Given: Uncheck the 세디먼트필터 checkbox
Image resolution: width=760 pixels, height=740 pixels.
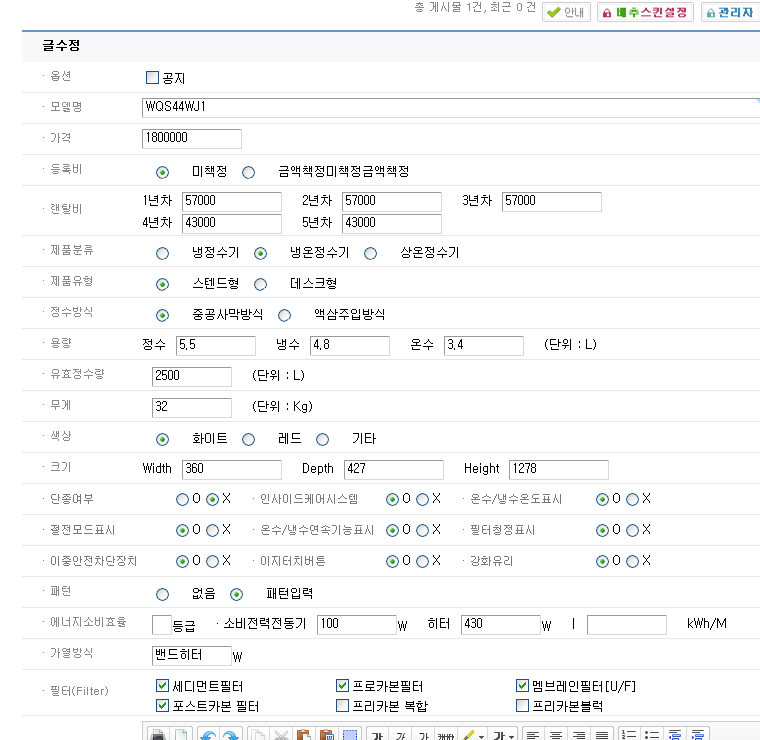Looking at the screenshot, I should click(163, 686).
